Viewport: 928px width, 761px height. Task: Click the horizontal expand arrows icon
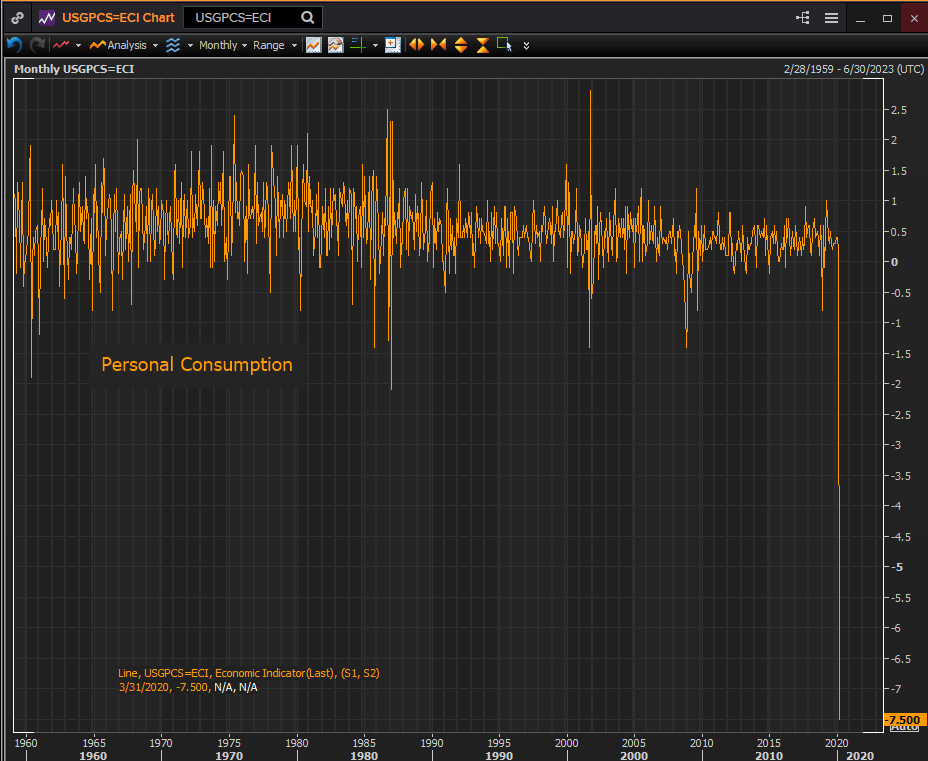tap(416, 45)
